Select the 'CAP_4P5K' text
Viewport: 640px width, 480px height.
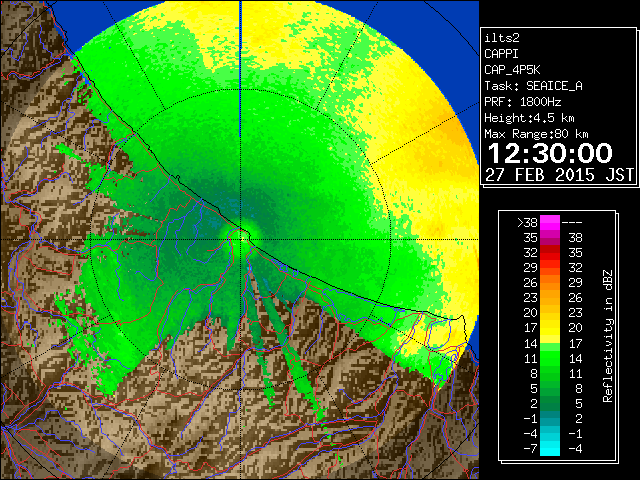[x=512, y=70]
